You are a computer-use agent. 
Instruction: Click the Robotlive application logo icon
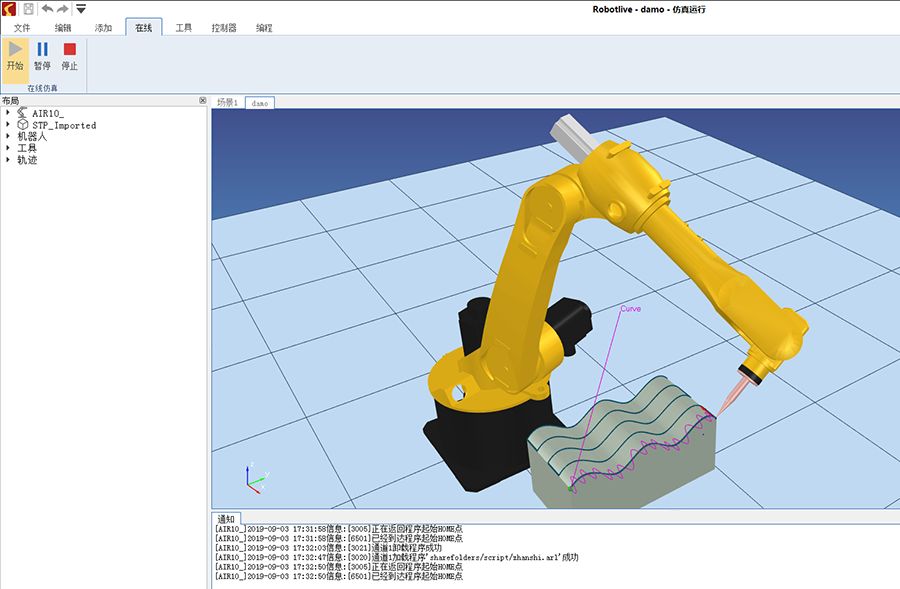[9, 8]
